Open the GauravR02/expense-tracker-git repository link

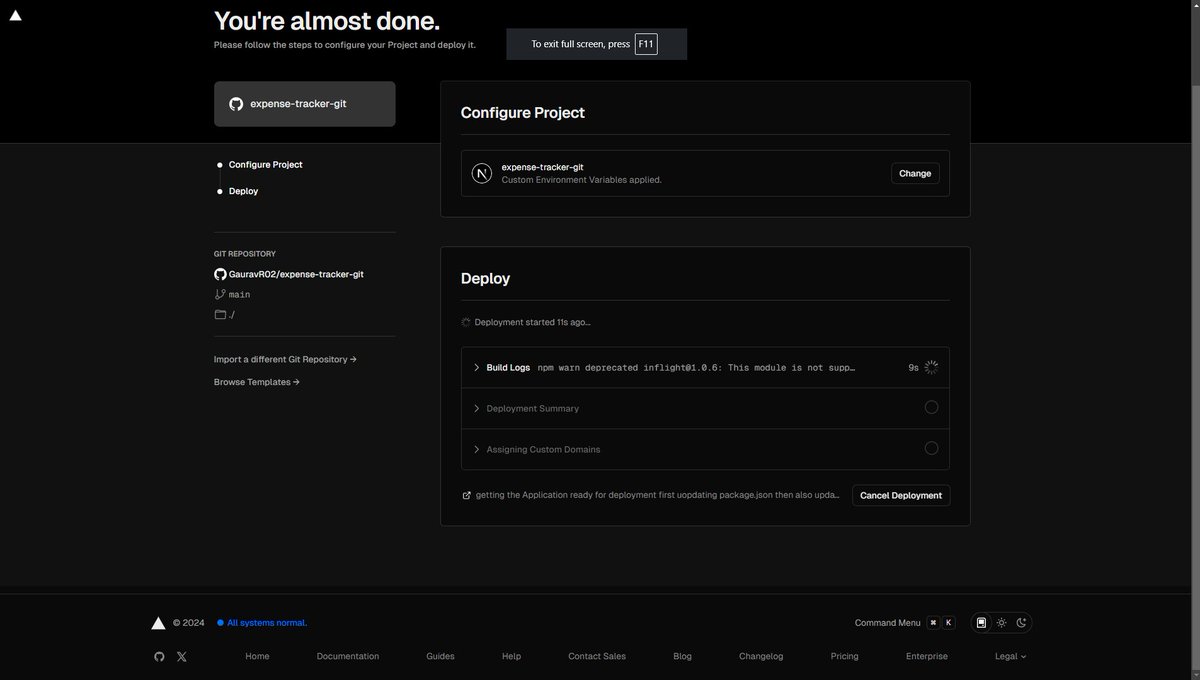pos(296,274)
